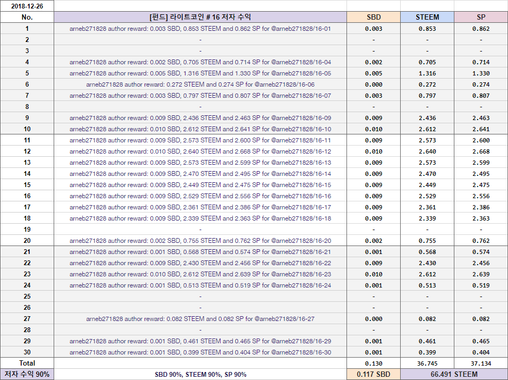Click the author reward text for 16-15

[x=200, y=185]
